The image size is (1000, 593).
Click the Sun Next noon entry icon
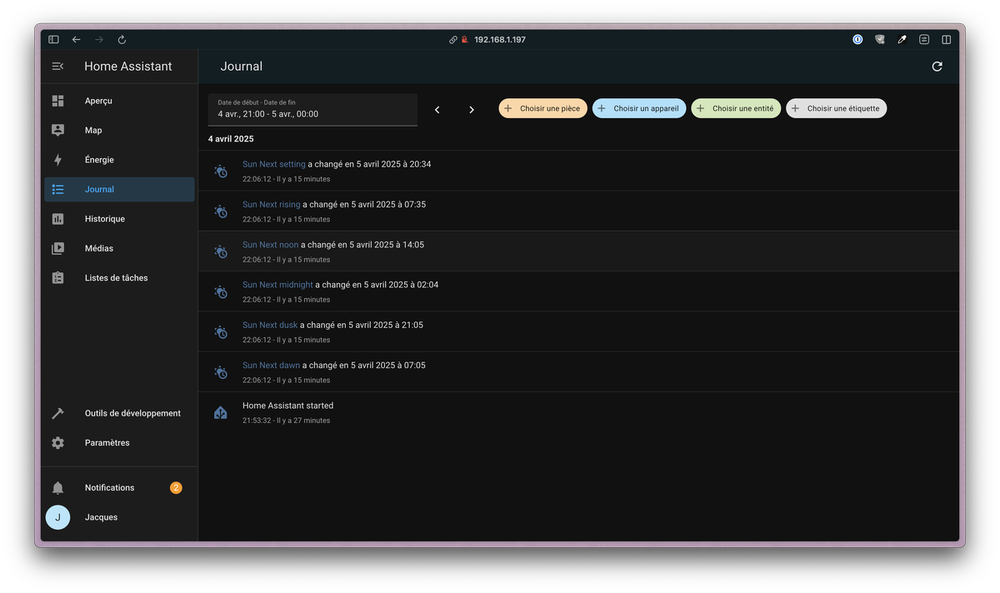tap(221, 251)
